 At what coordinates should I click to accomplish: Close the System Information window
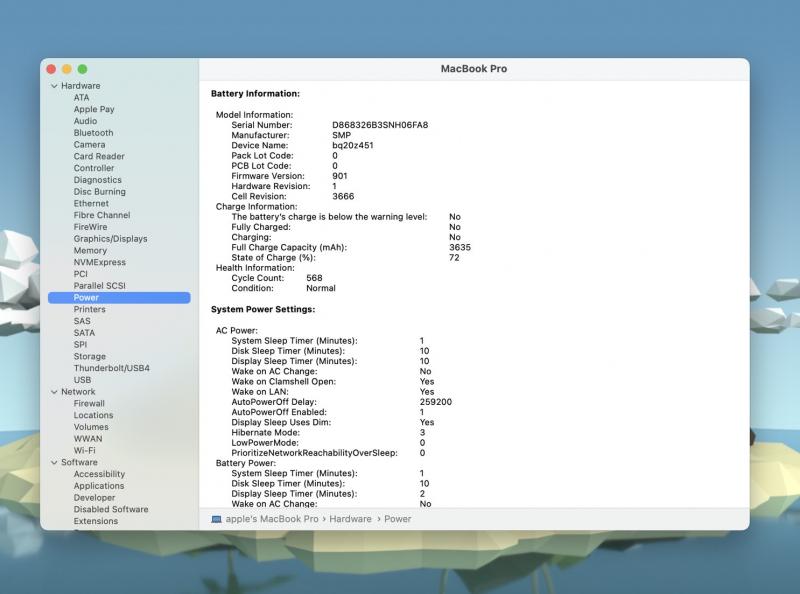pyautogui.click(x=51, y=69)
